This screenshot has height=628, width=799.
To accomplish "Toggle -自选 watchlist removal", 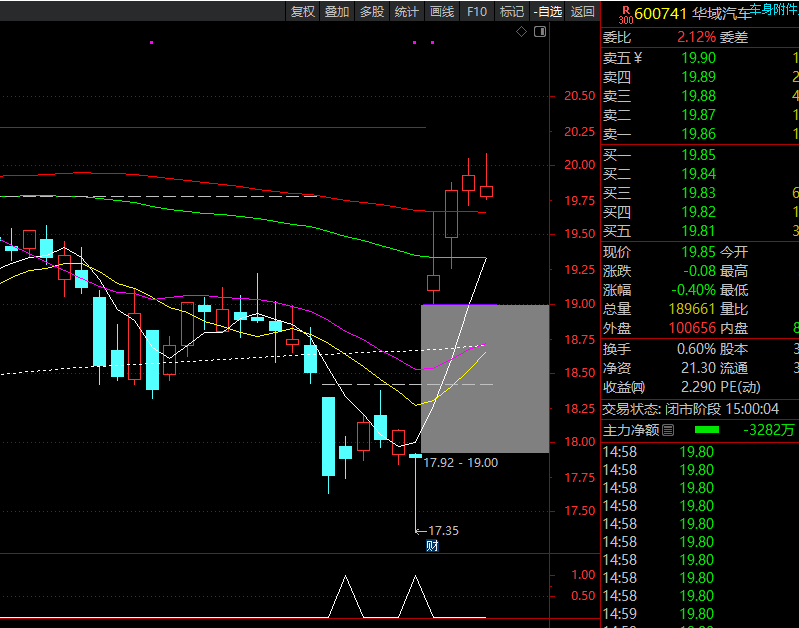I will coord(548,11).
